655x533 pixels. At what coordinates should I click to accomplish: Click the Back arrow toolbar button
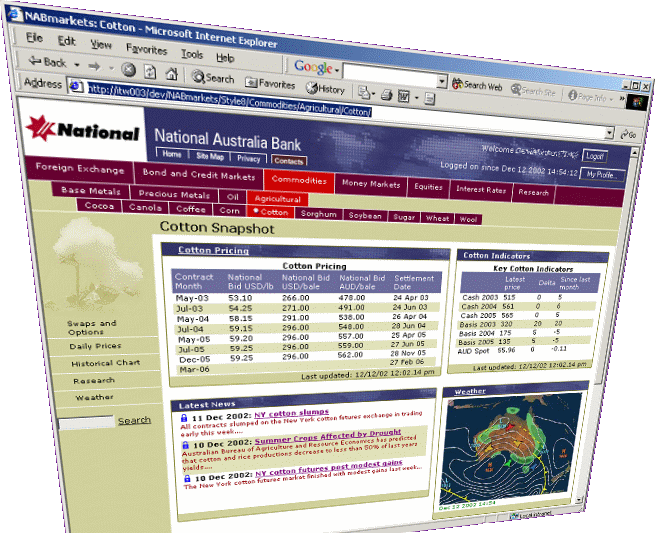(47, 62)
